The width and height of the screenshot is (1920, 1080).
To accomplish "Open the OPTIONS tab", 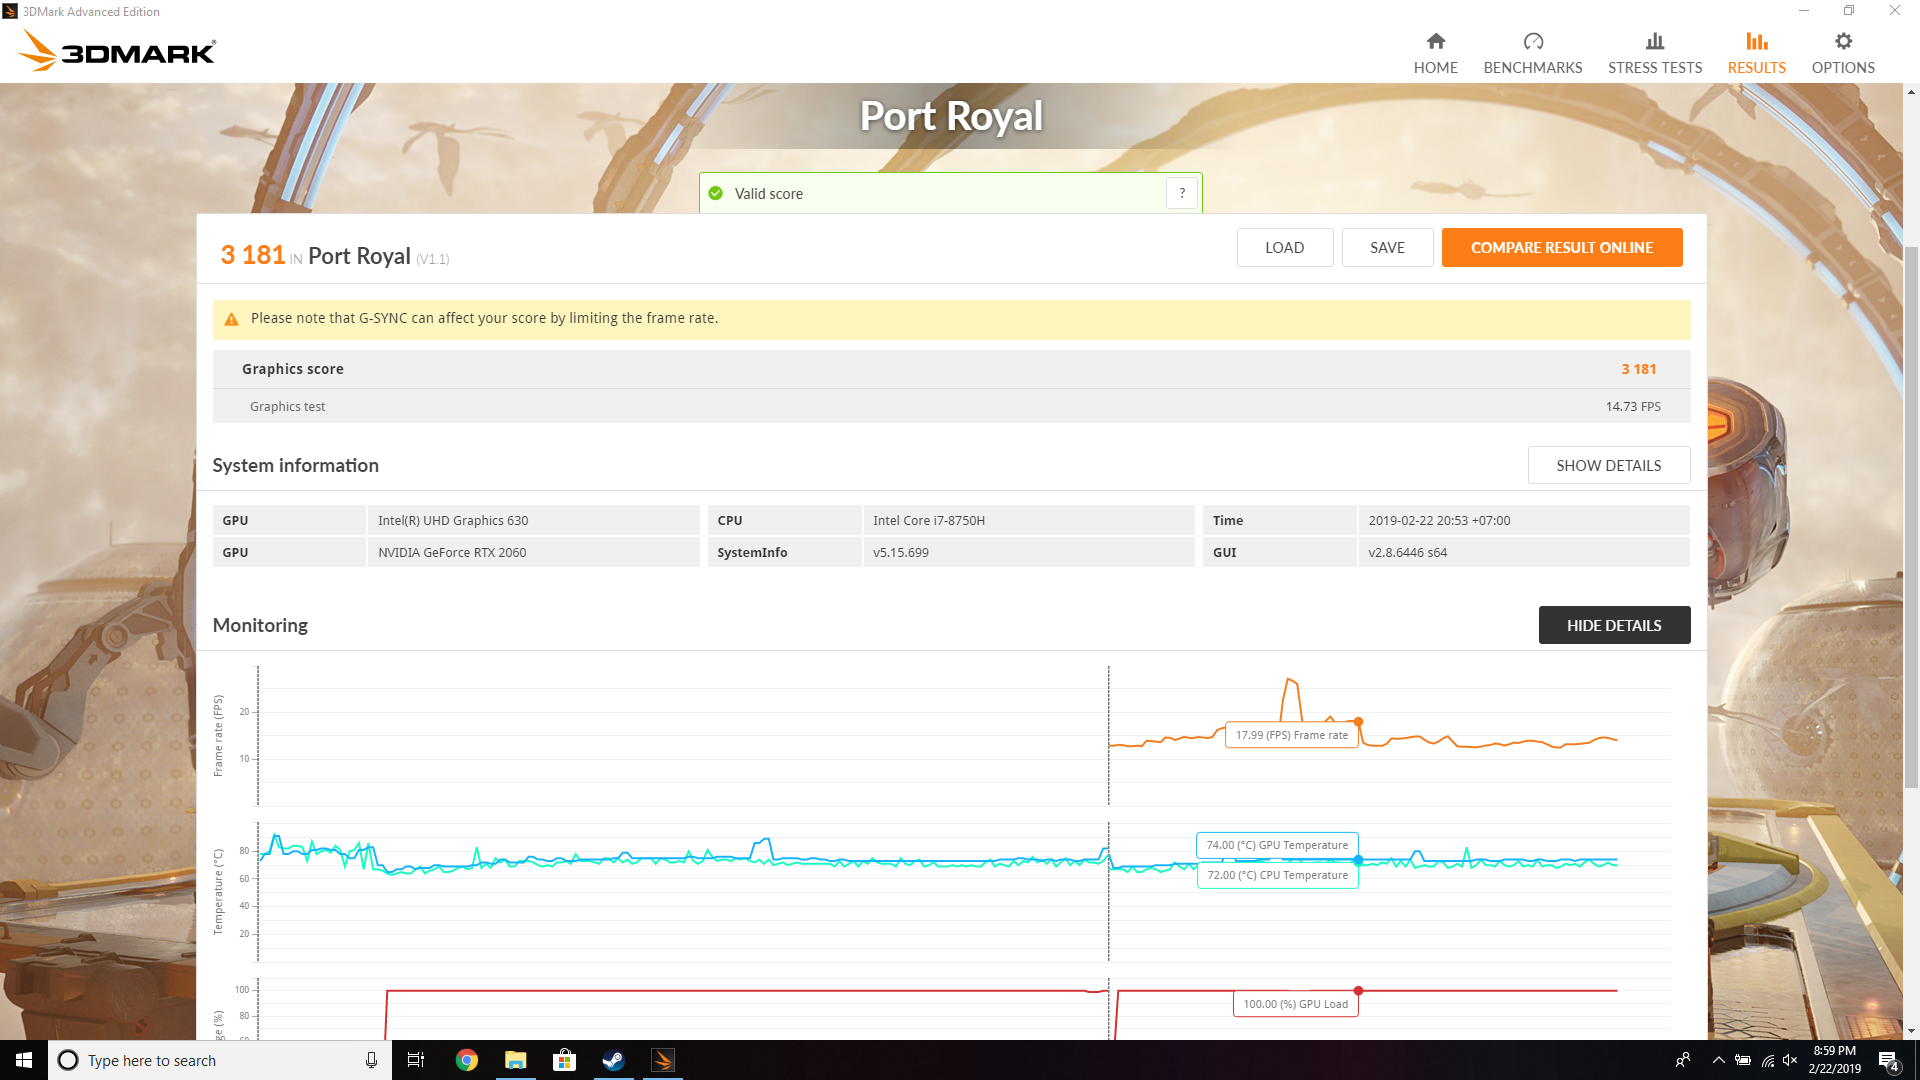I will point(1843,53).
